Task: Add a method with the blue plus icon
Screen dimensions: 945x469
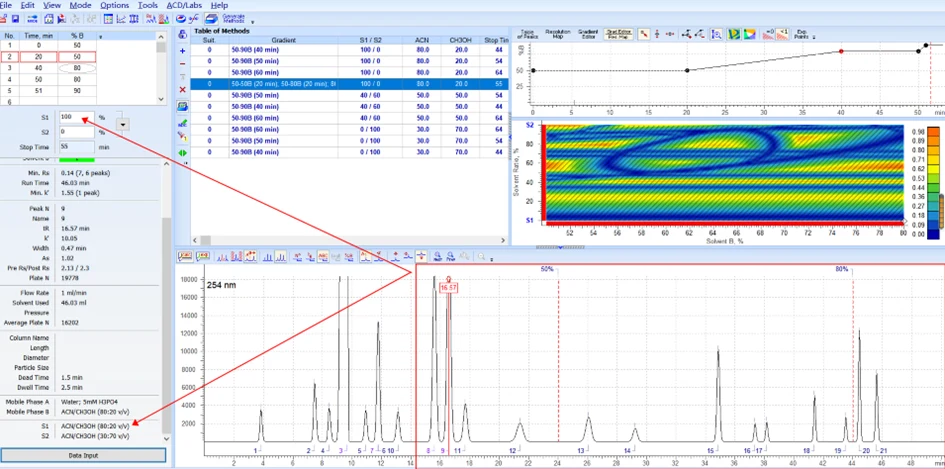Action: tap(183, 51)
